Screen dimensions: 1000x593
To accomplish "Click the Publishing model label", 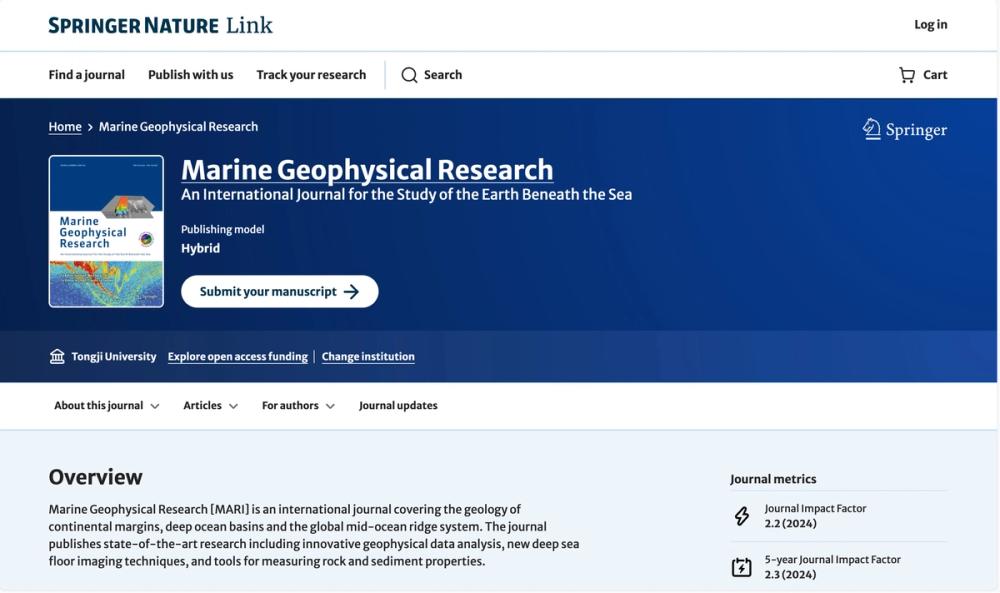I will point(223,230).
